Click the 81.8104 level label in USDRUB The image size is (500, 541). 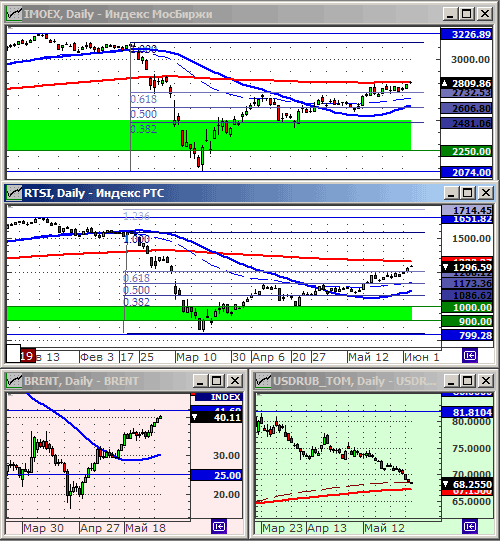(468, 412)
